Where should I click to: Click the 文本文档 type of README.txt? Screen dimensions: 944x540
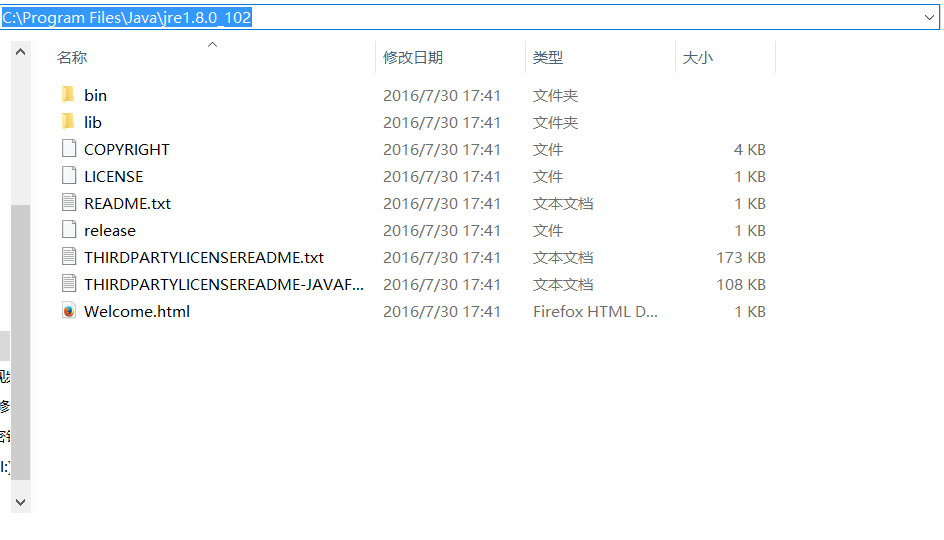tap(563, 203)
